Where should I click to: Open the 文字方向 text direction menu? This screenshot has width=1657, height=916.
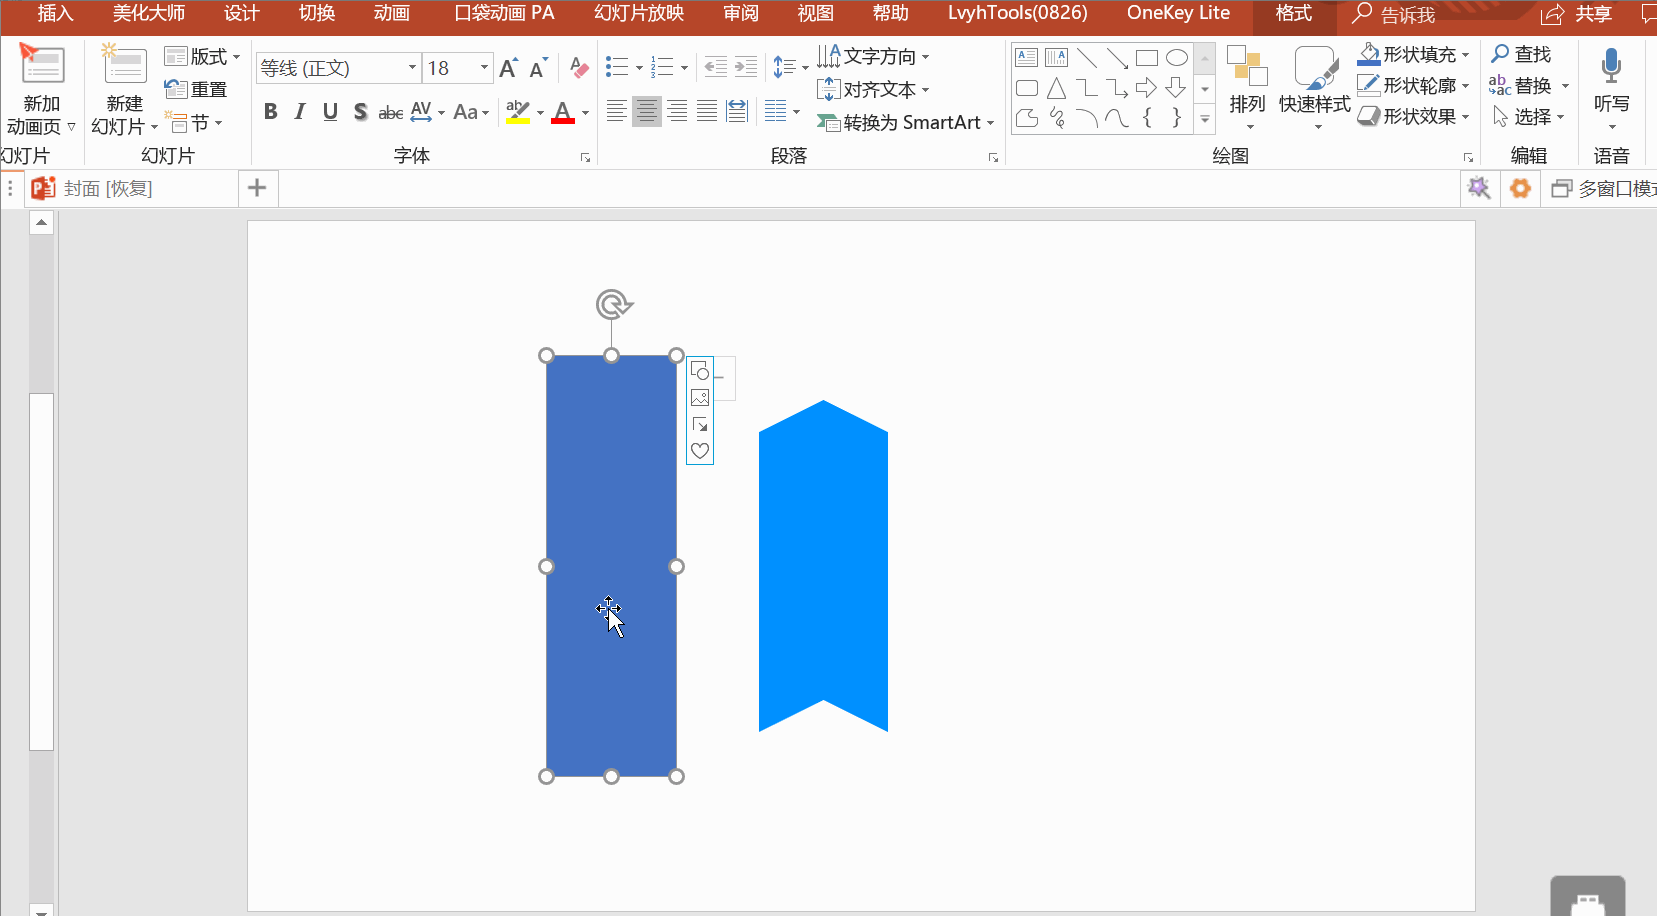[x=874, y=56]
